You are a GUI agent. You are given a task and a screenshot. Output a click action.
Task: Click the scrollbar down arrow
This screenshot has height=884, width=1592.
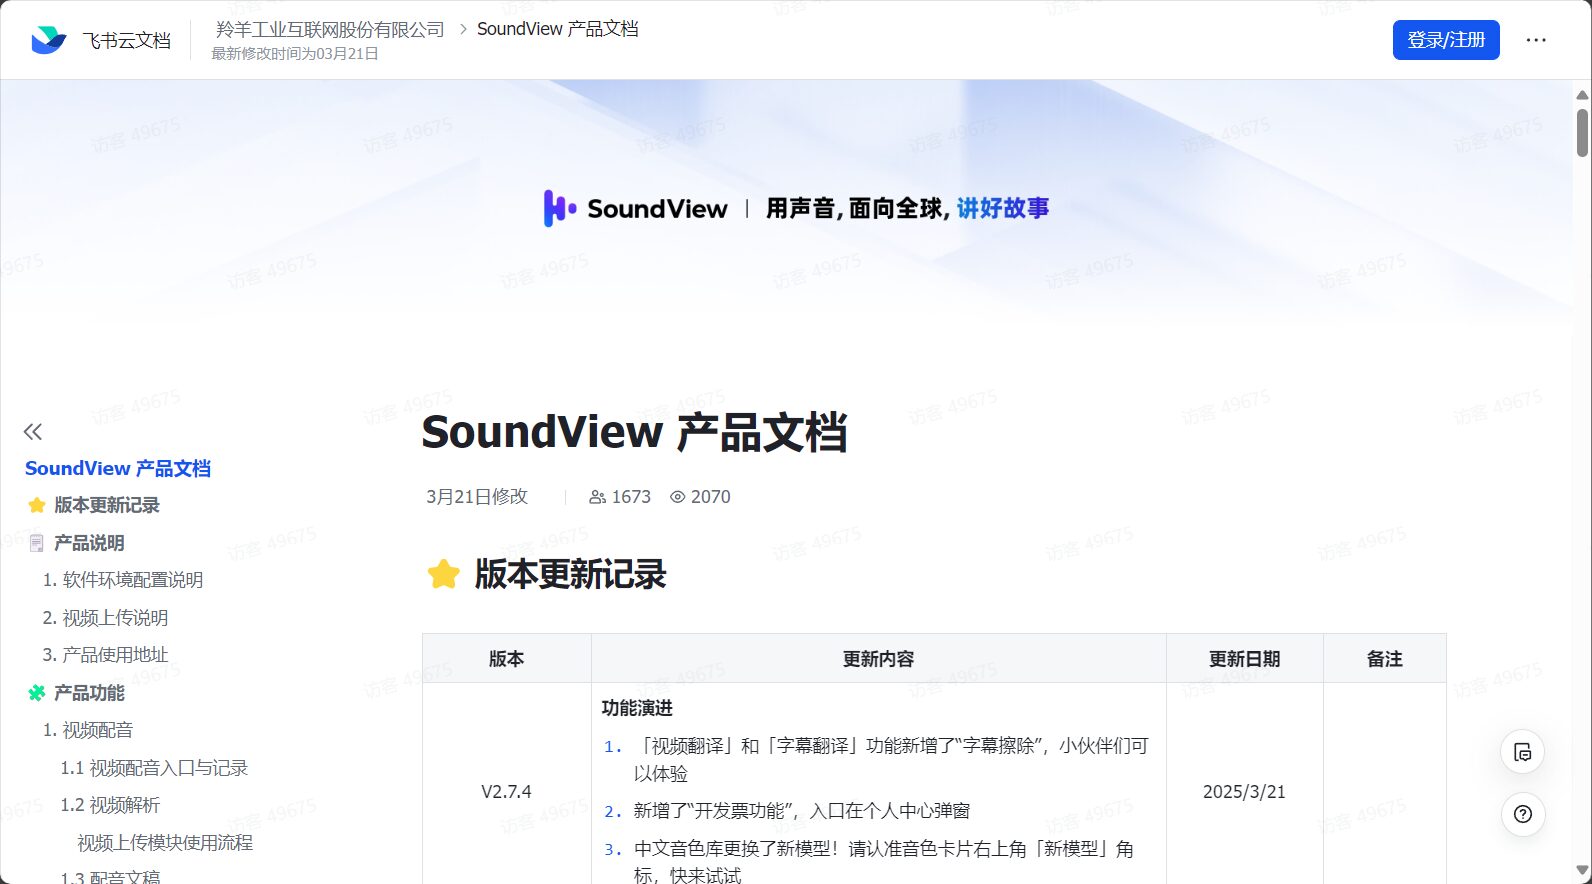pyautogui.click(x=1582, y=871)
